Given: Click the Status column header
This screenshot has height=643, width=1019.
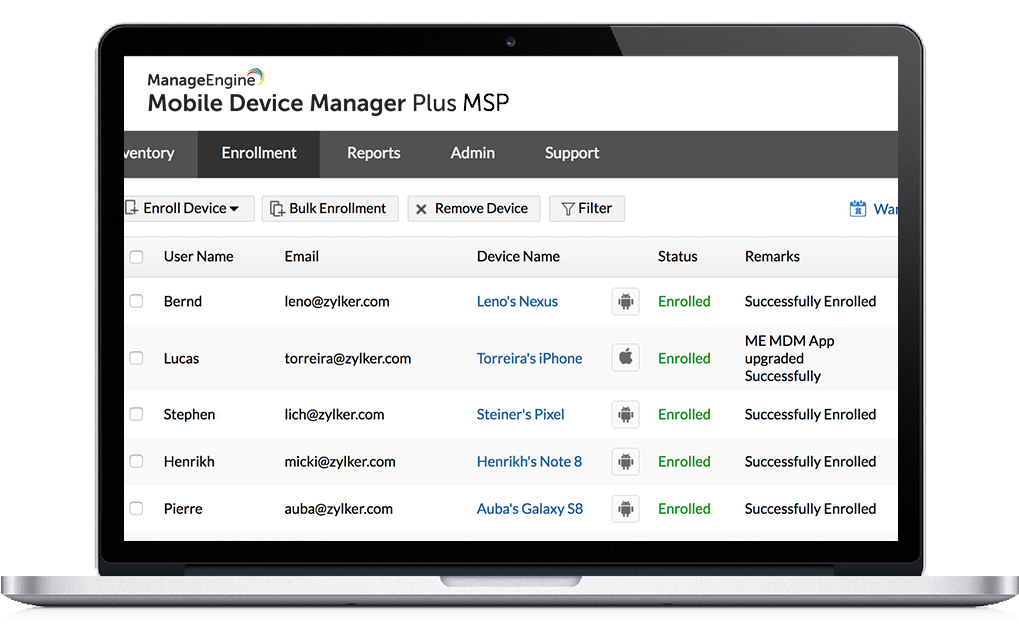Looking at the screenshot, I should point(677,256).
